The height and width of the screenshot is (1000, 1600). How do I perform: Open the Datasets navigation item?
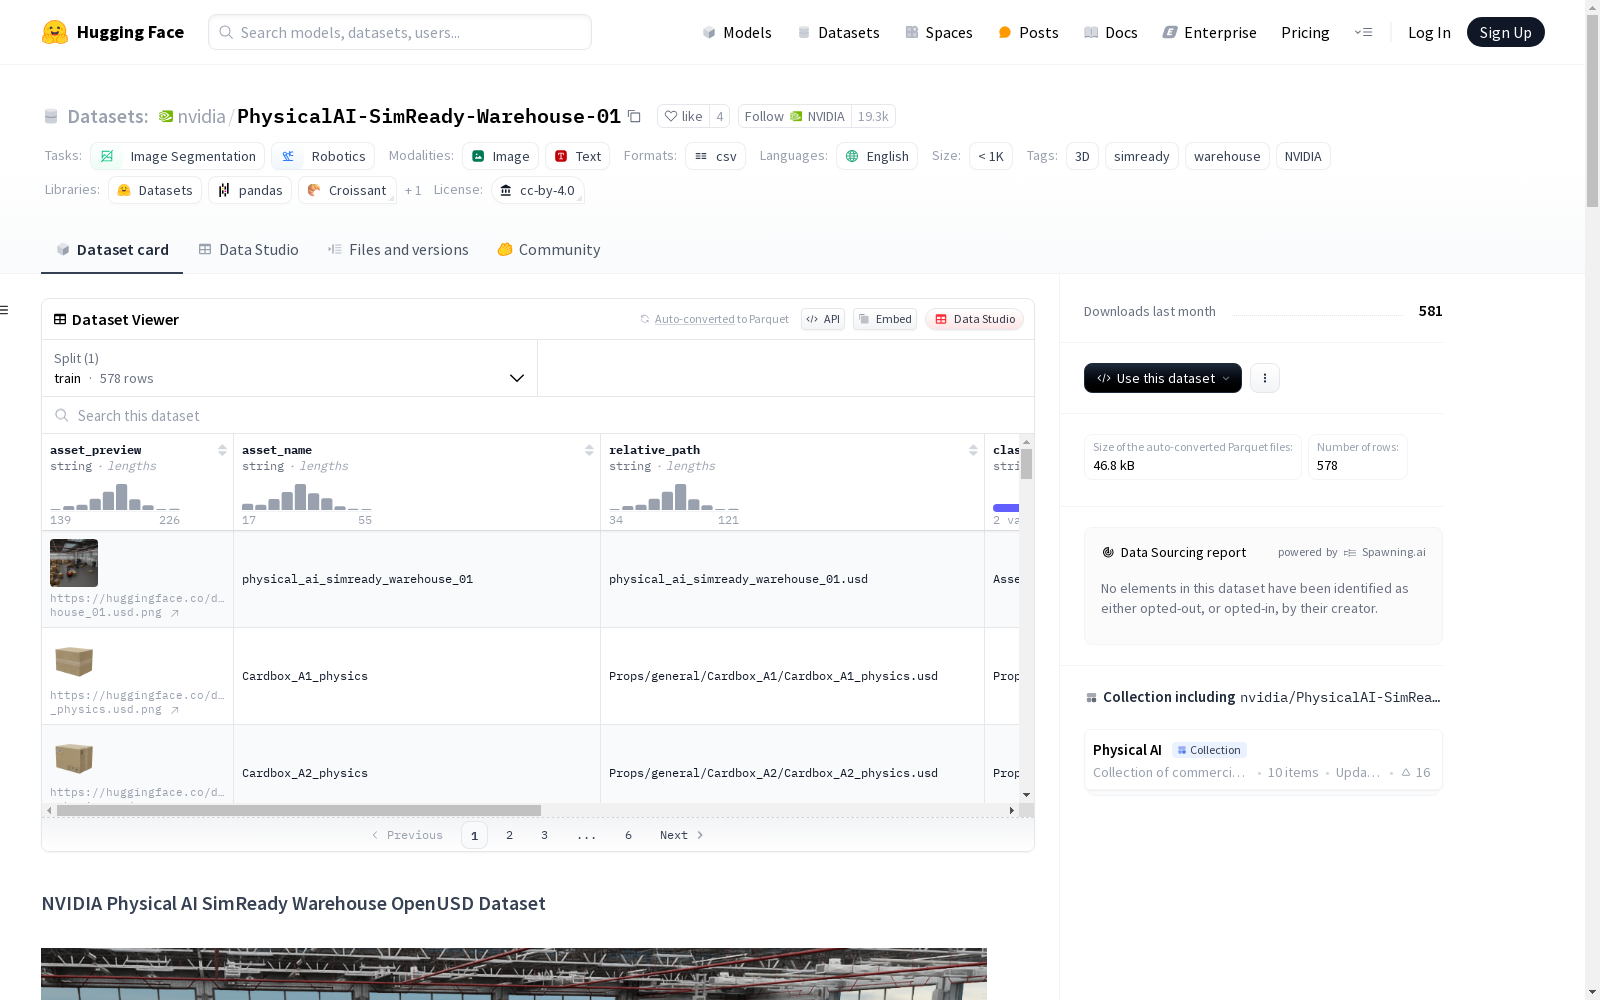(838, 32)
